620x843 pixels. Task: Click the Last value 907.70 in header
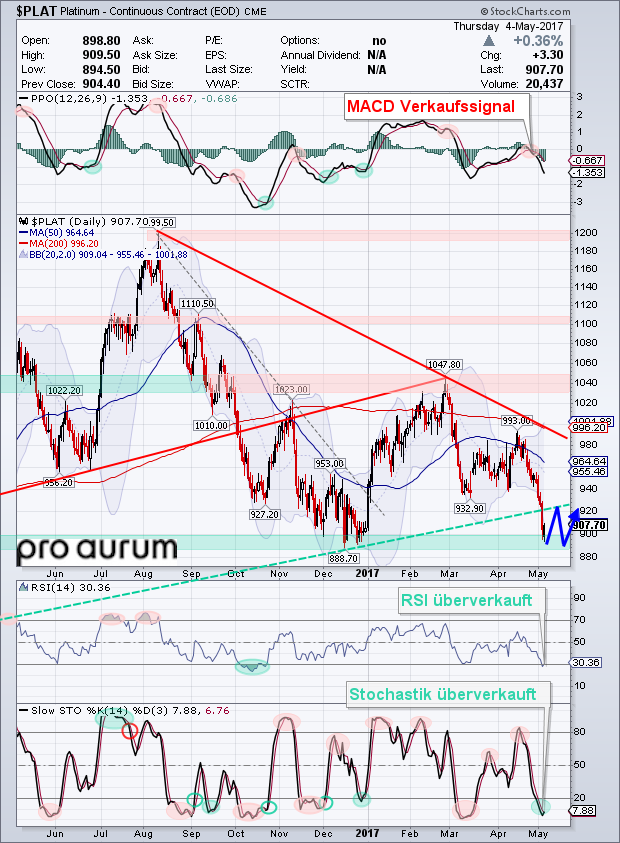point(544,69)
